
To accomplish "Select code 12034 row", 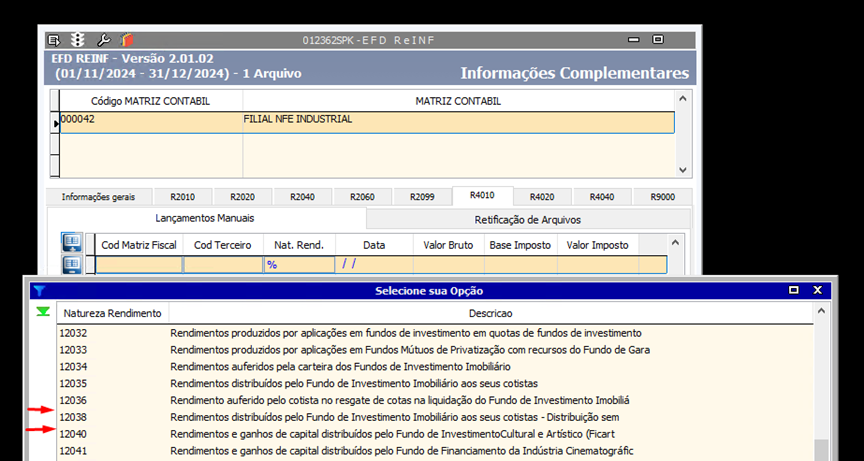I will point(435,367).
